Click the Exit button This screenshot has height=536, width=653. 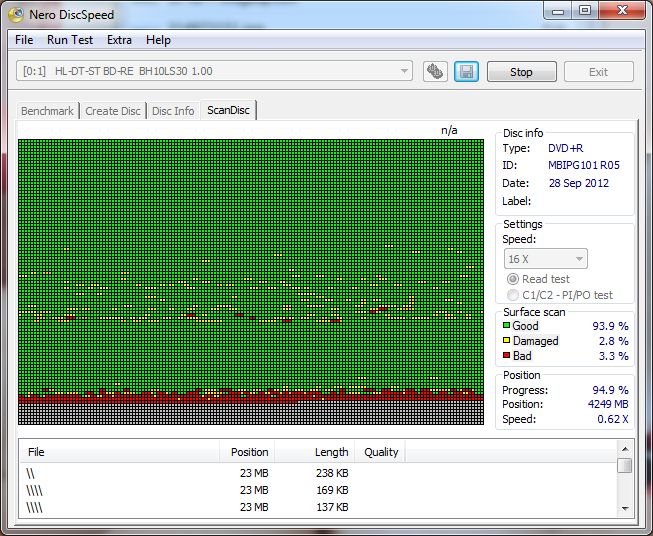click(x=598, y=72)
